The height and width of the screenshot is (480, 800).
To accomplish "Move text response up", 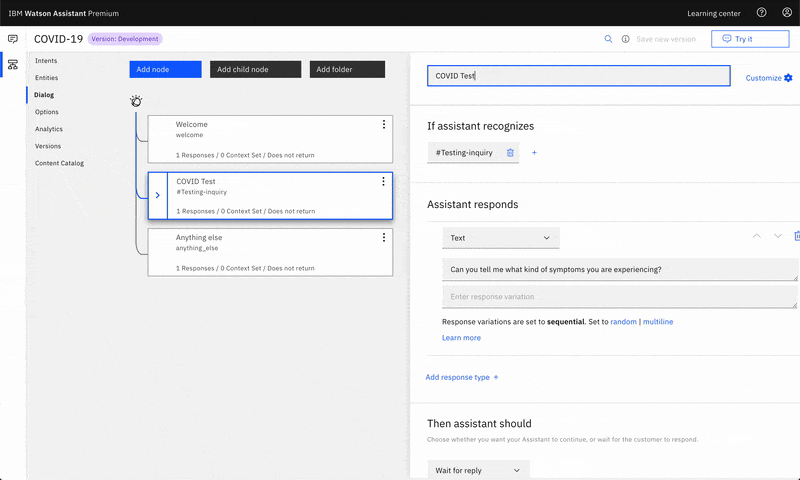I will click(757, 236).
